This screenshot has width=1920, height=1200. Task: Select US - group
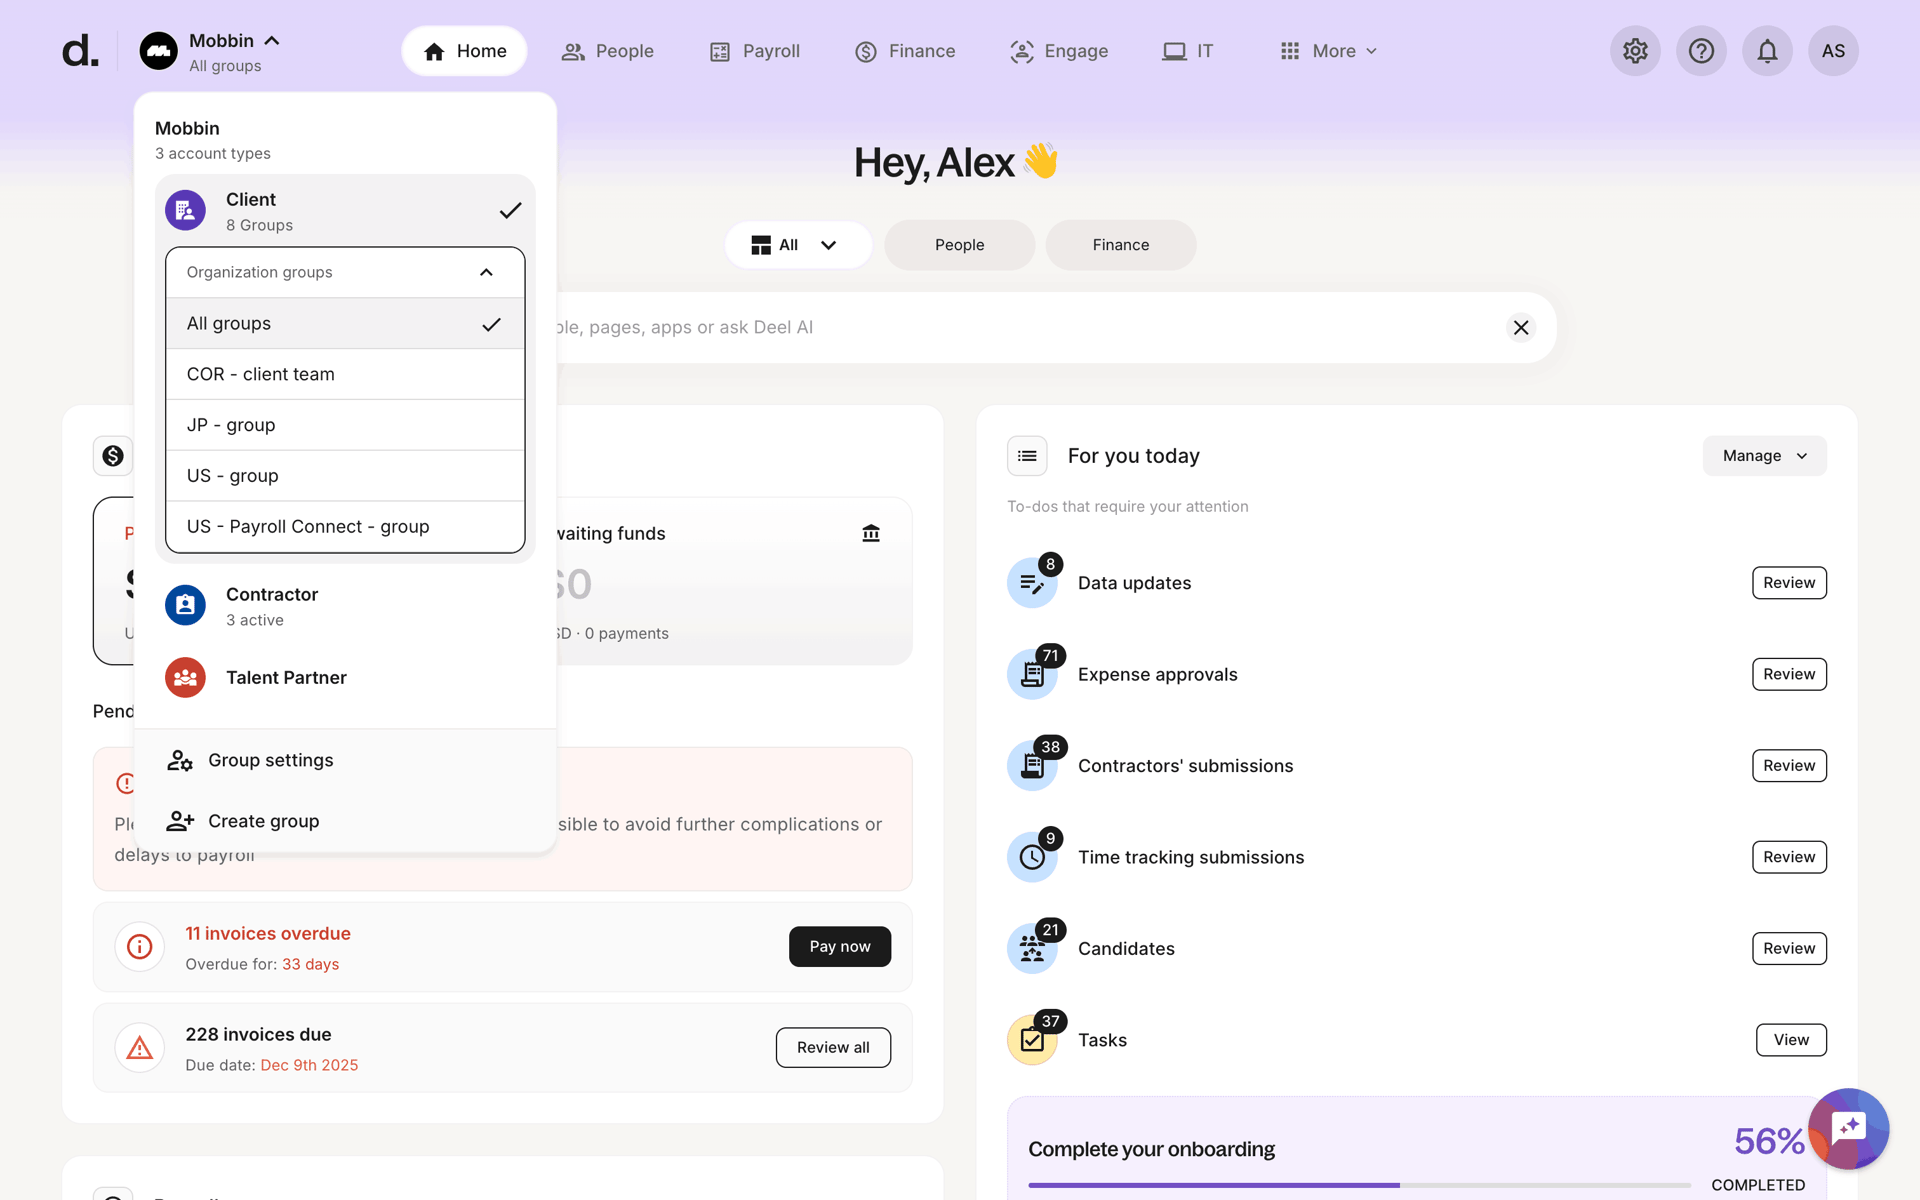tap(345, 476)
